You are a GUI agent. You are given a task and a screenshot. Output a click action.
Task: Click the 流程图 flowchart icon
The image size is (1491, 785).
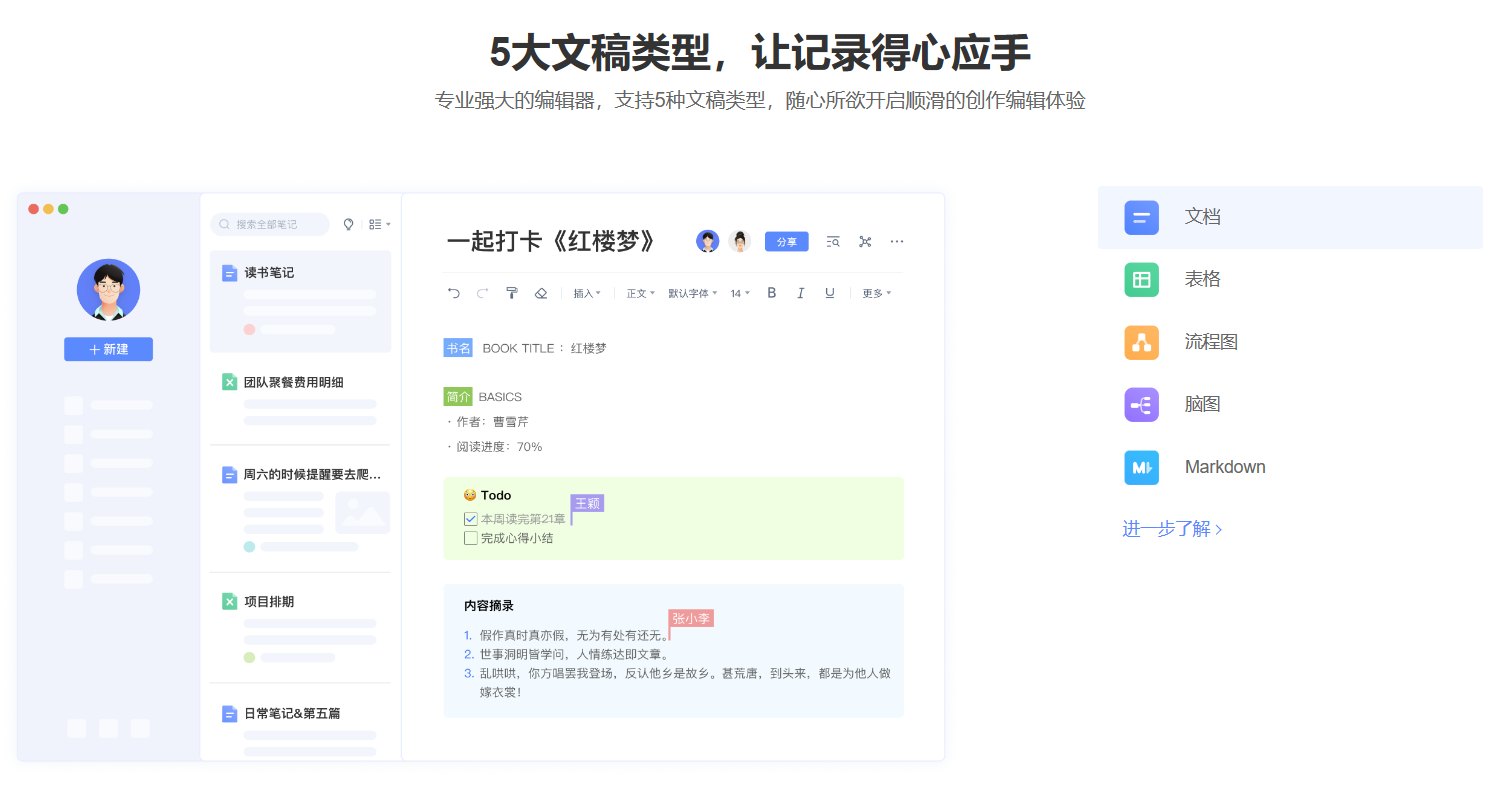pyautogui.click(x=1141, y=341)
